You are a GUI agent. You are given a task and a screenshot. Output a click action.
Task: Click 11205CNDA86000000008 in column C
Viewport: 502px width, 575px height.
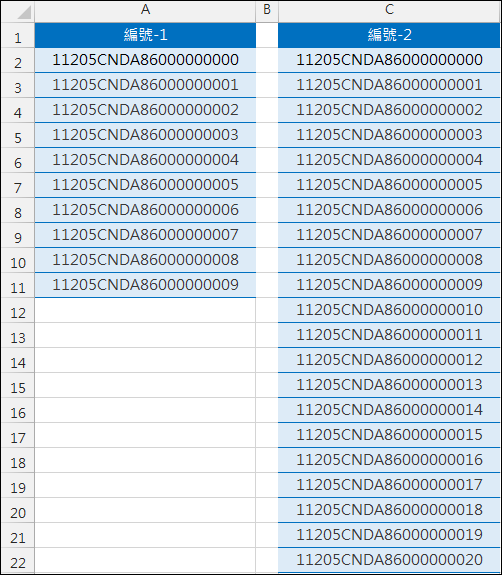(389, 260)
